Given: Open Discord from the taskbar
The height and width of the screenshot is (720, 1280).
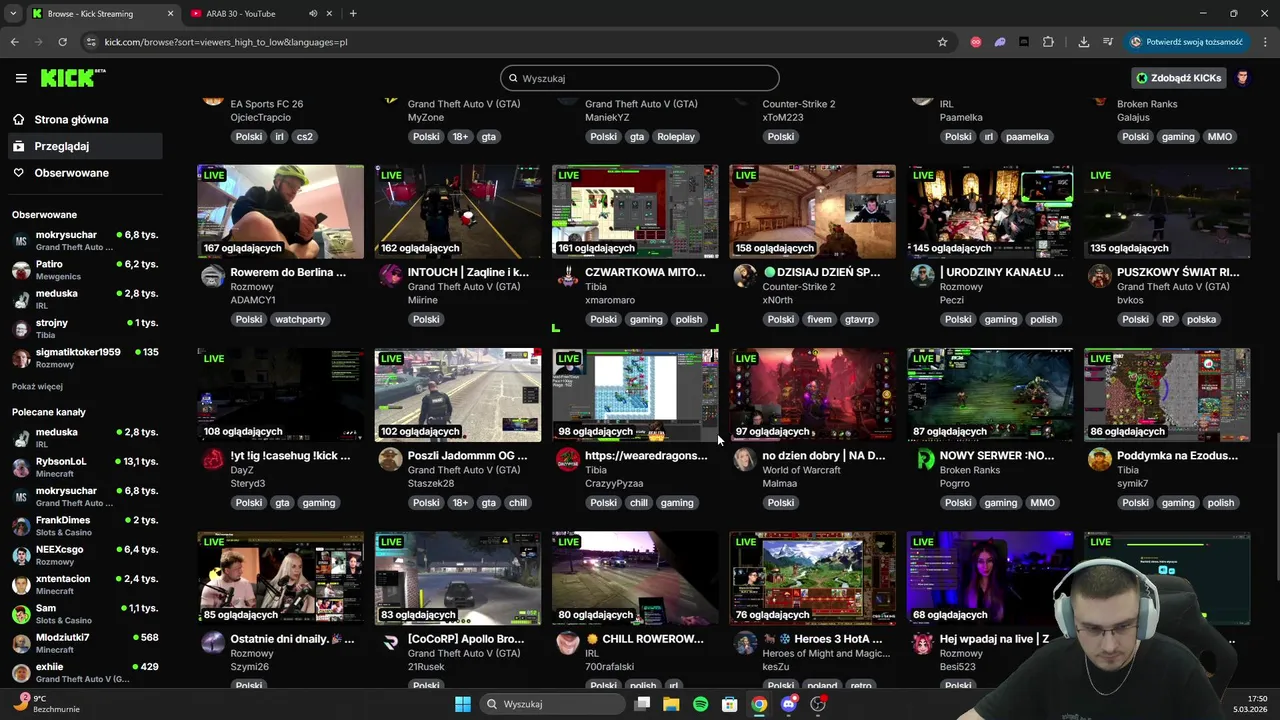Looking at the screenshot, I should [789, 704].
